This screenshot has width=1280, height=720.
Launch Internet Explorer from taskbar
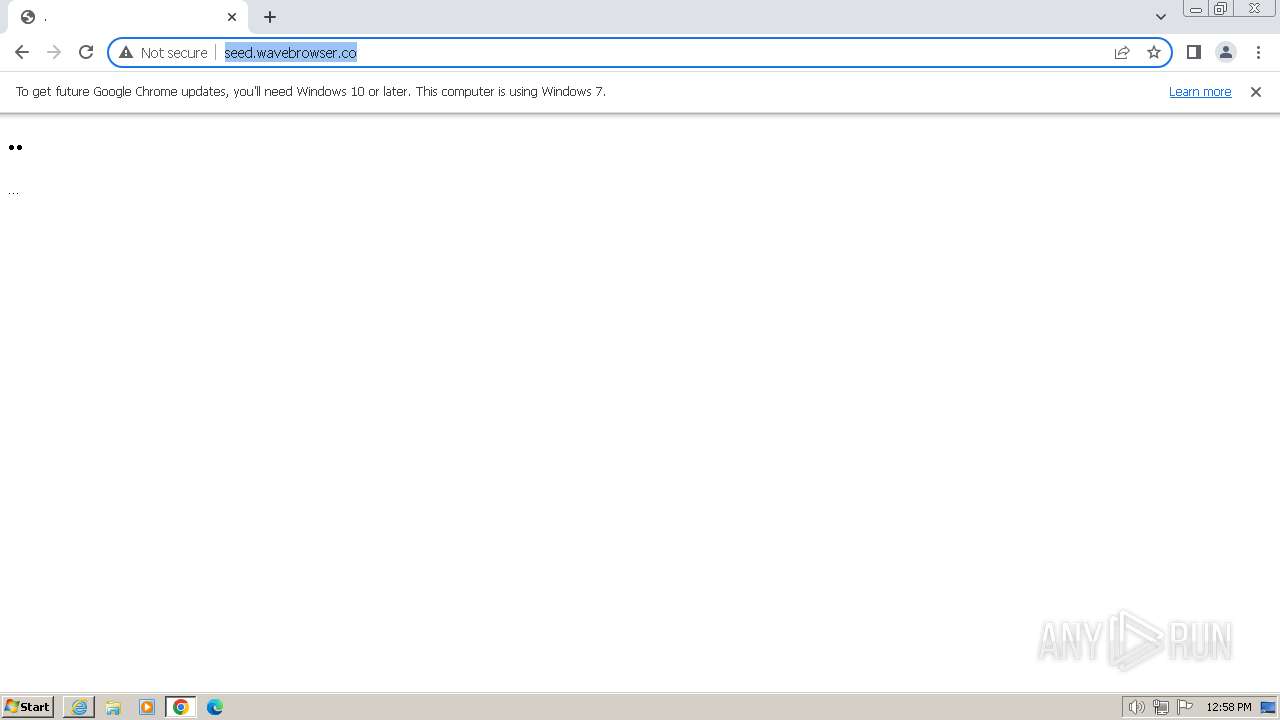click(x=79, y=707)
